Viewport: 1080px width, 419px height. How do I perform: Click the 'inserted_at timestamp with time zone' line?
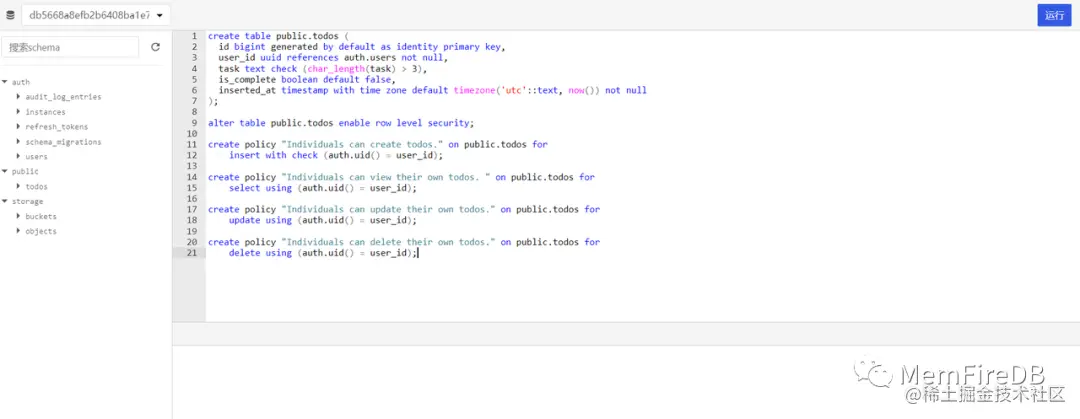pyautogui.click(x=433, y=90)
